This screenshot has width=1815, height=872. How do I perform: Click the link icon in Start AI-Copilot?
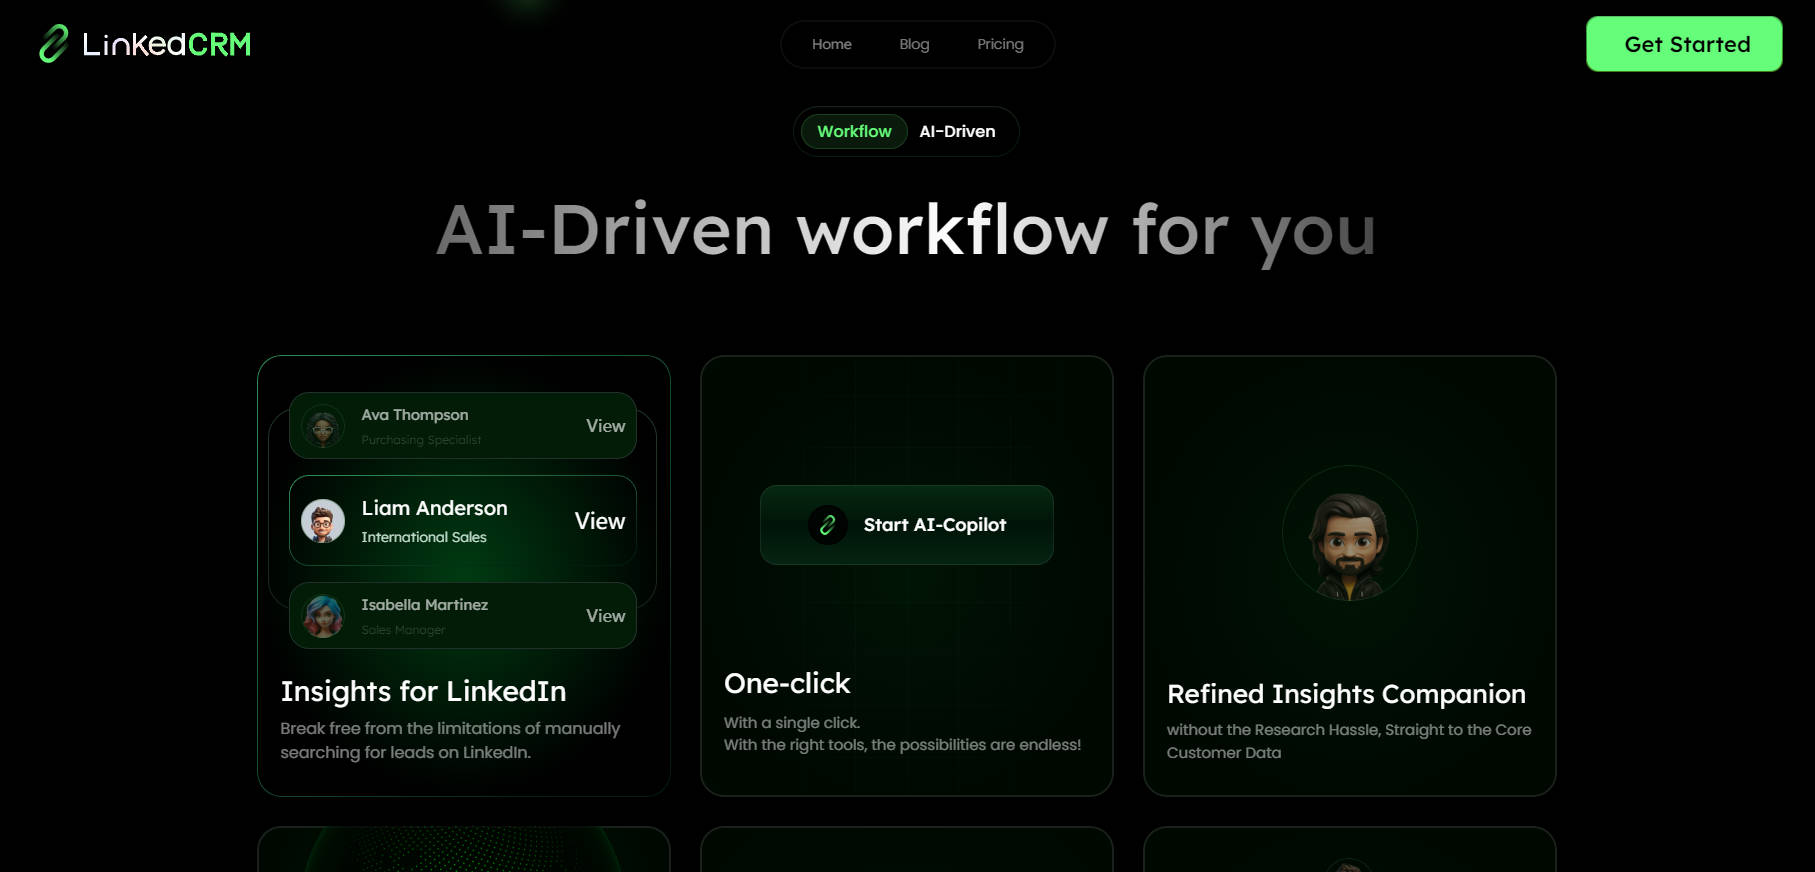point(828,525)
